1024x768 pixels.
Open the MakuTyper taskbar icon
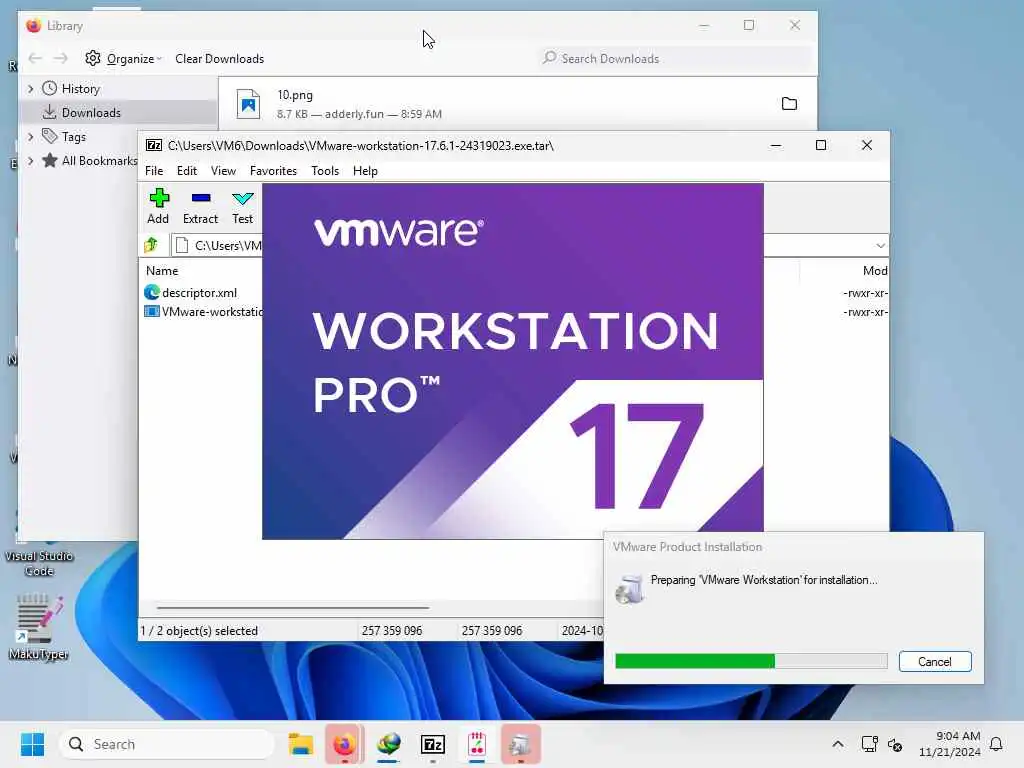[x=477, y=744]
